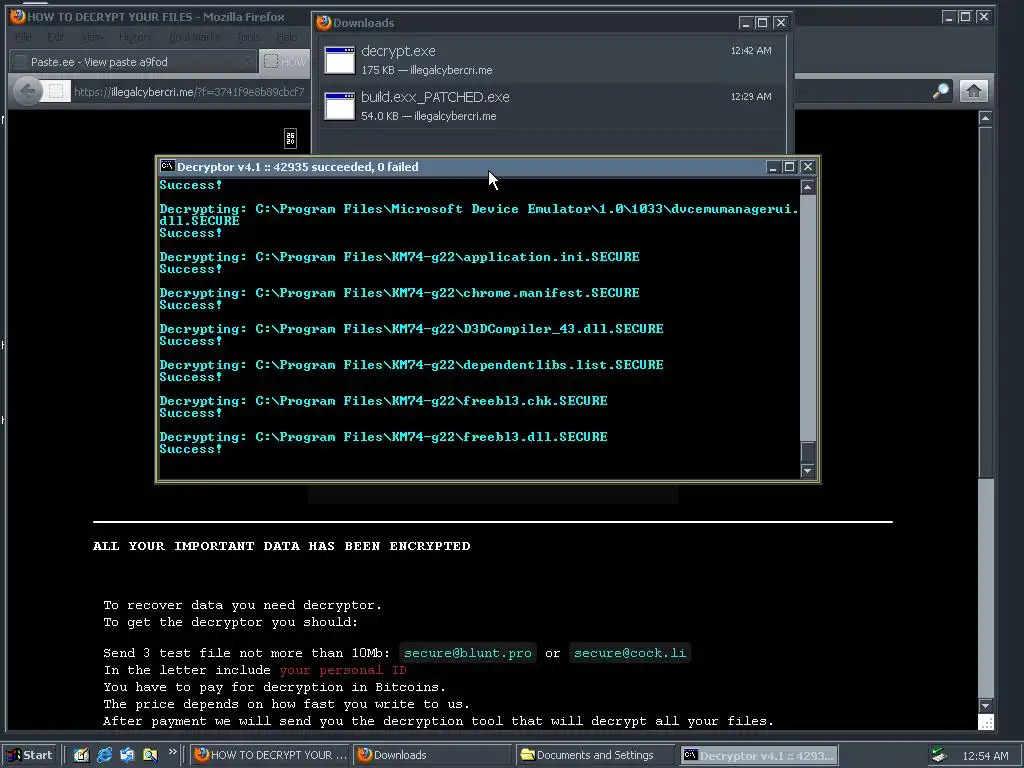Launch Internet Explorer from quick launch
Image resolution: width=1024 pixels, height=768 pixels.
[x=104, y=755]
